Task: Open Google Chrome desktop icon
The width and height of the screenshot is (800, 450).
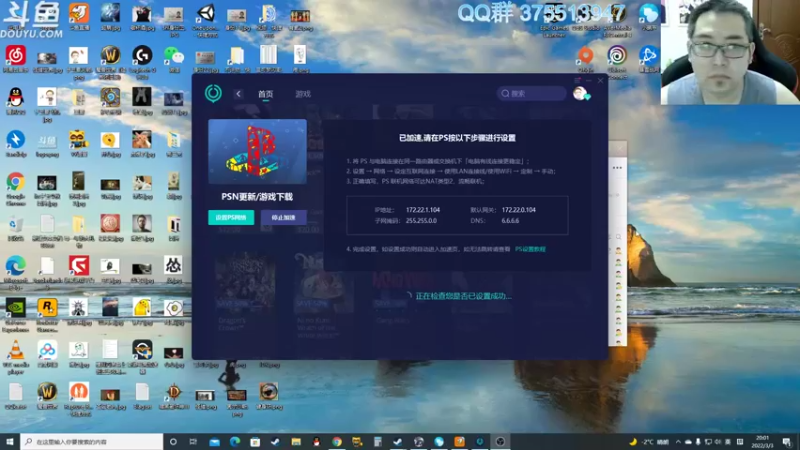Action: point(16,182)
